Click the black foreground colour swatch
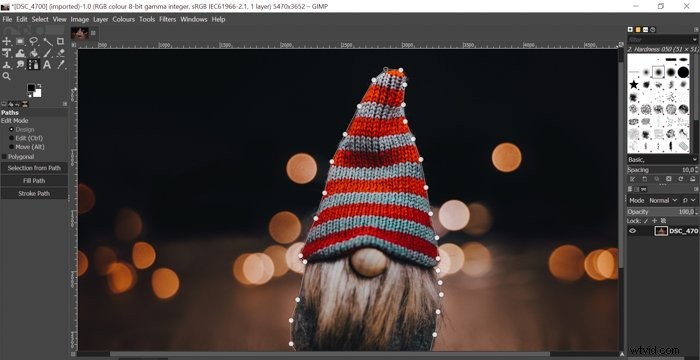700x360 pixels. click(31, 88)
